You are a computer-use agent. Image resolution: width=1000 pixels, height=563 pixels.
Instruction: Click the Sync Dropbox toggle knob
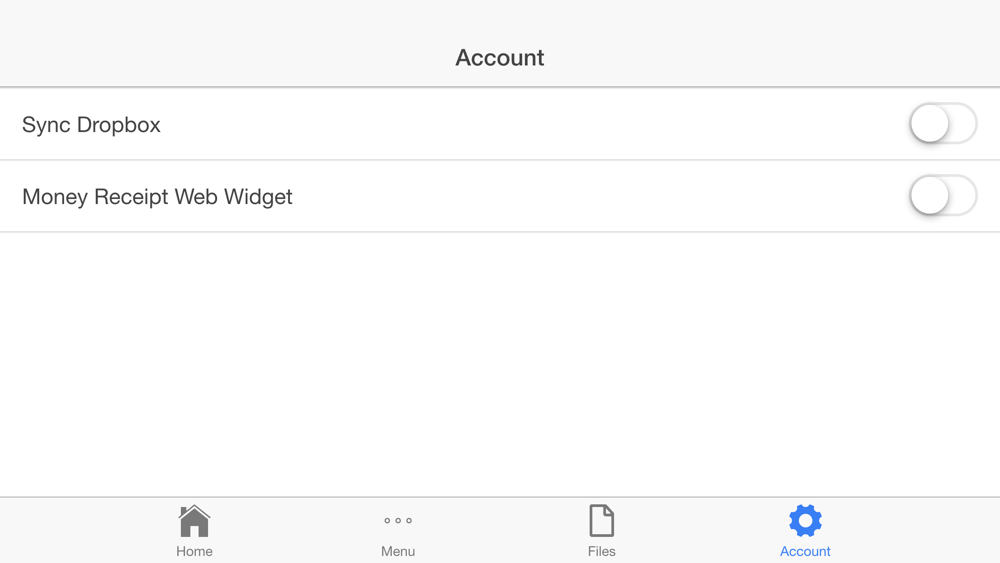click(x=930, y=124)
